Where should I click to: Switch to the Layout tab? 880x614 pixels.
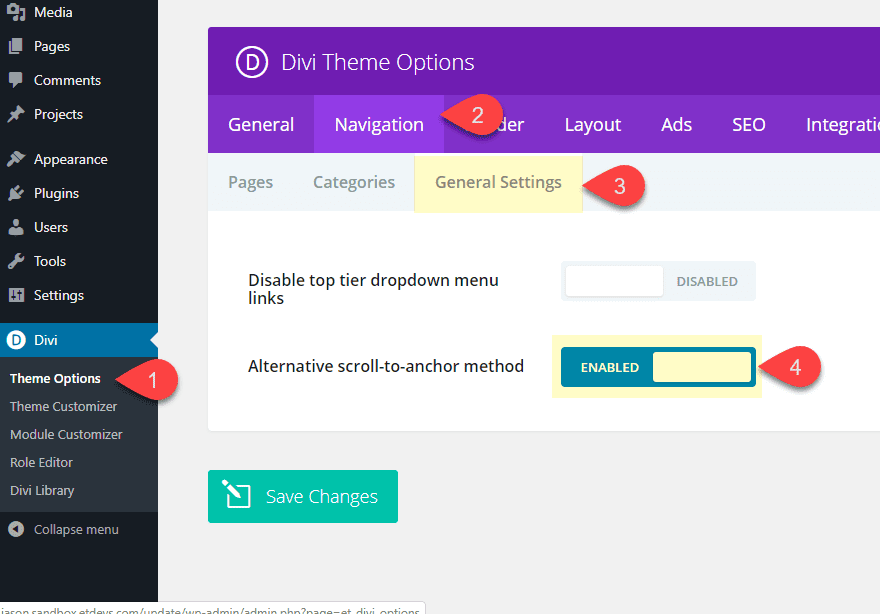[x=593, y=124]
